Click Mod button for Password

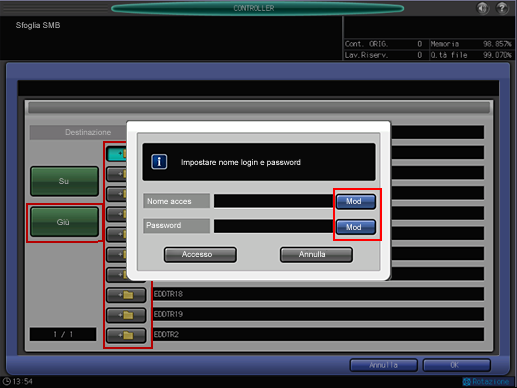(356, 227)
